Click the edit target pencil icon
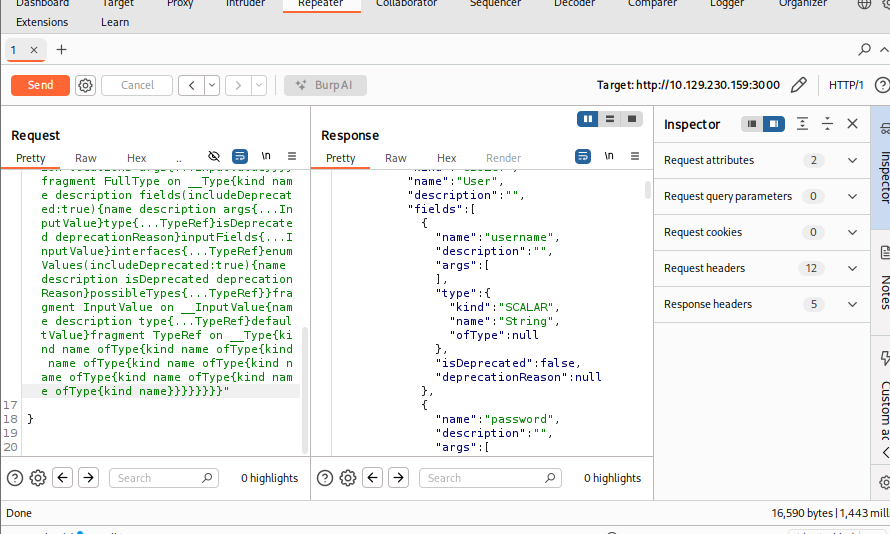 click(x=799, y=85)
